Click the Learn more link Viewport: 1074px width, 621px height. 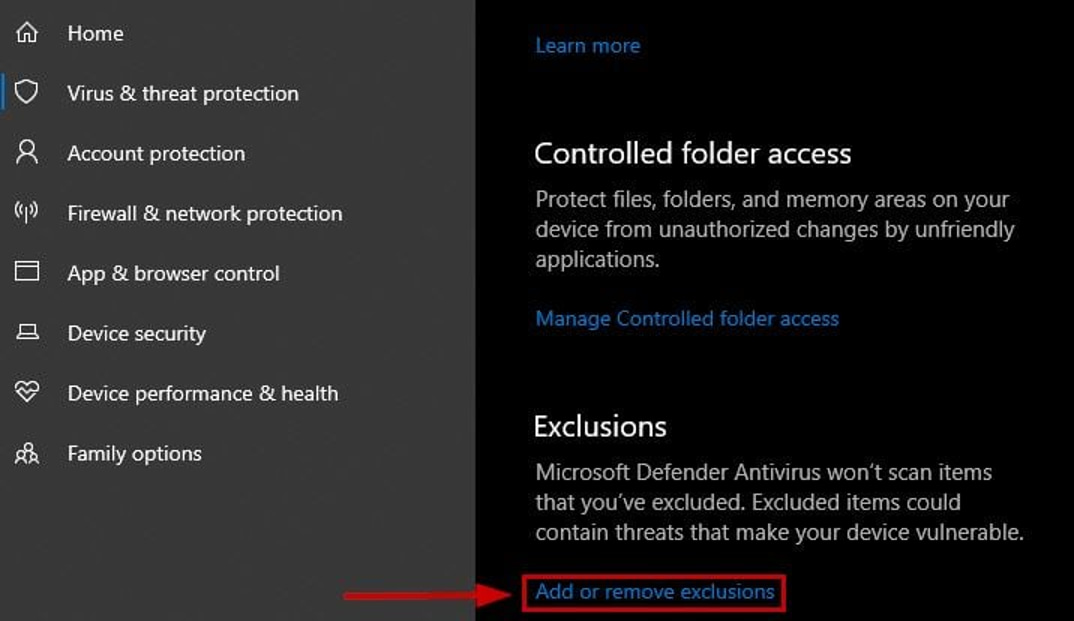click(588, 45)
